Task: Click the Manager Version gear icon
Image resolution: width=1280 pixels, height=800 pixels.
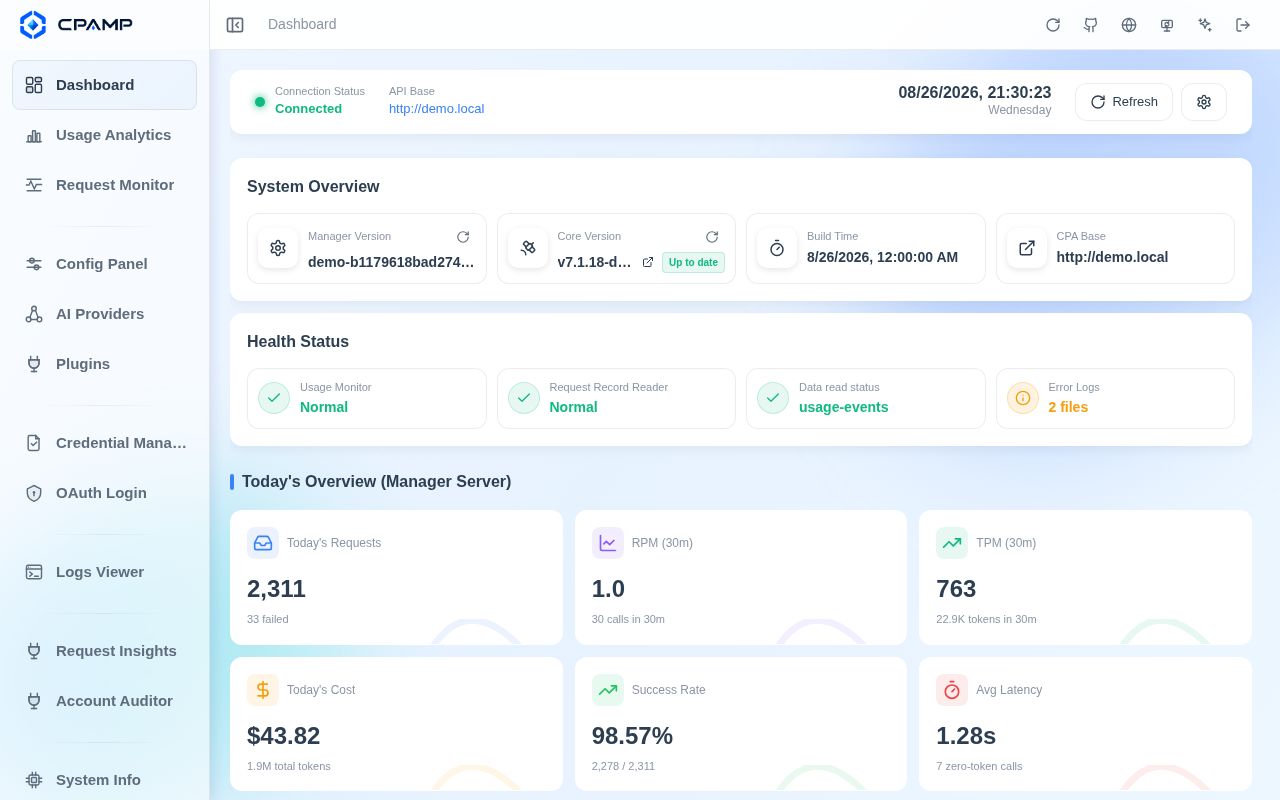Action: (278, 248)
